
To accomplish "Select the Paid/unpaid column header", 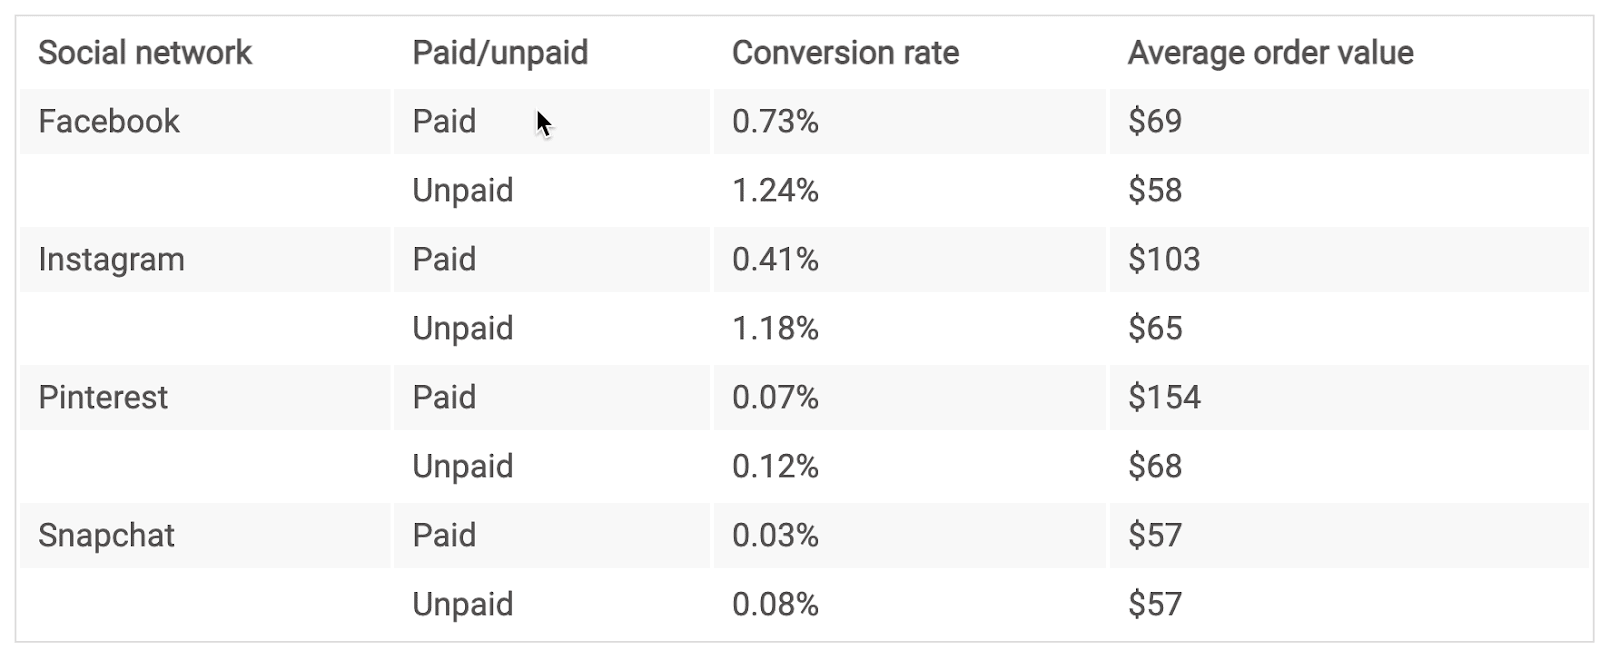I will click(x=500, y=53).
